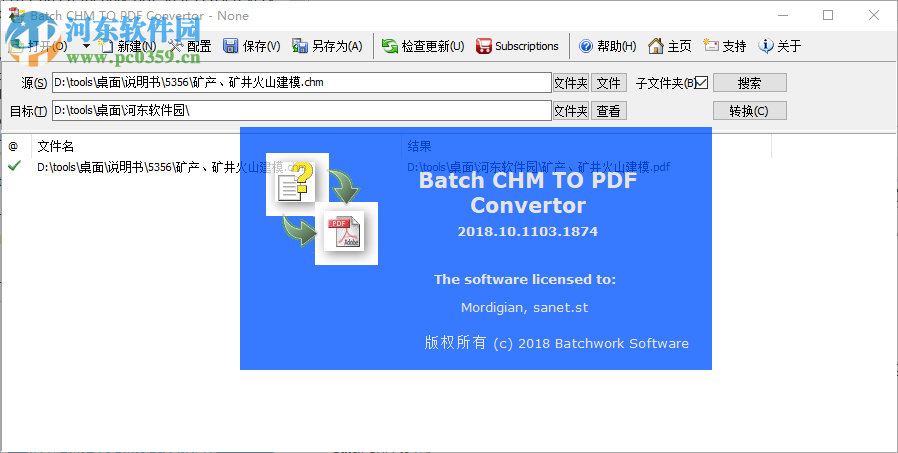
Task: Click the 检查更新(U) refresh icon
Action: (x=389, y=46)
